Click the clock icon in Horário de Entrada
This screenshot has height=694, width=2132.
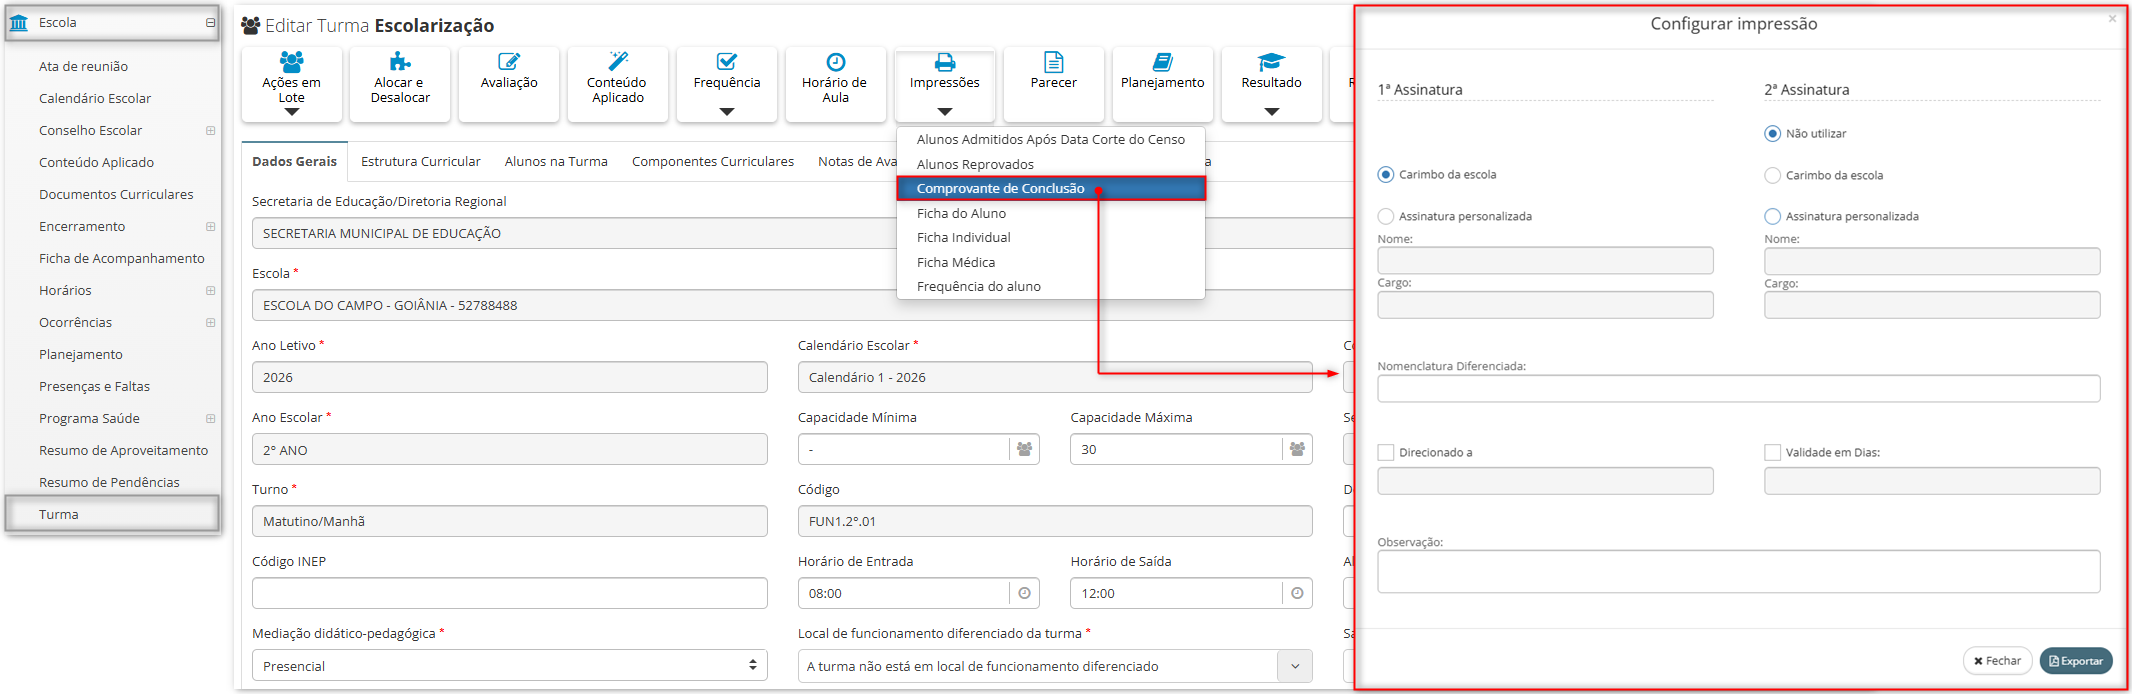point(1024,593)
